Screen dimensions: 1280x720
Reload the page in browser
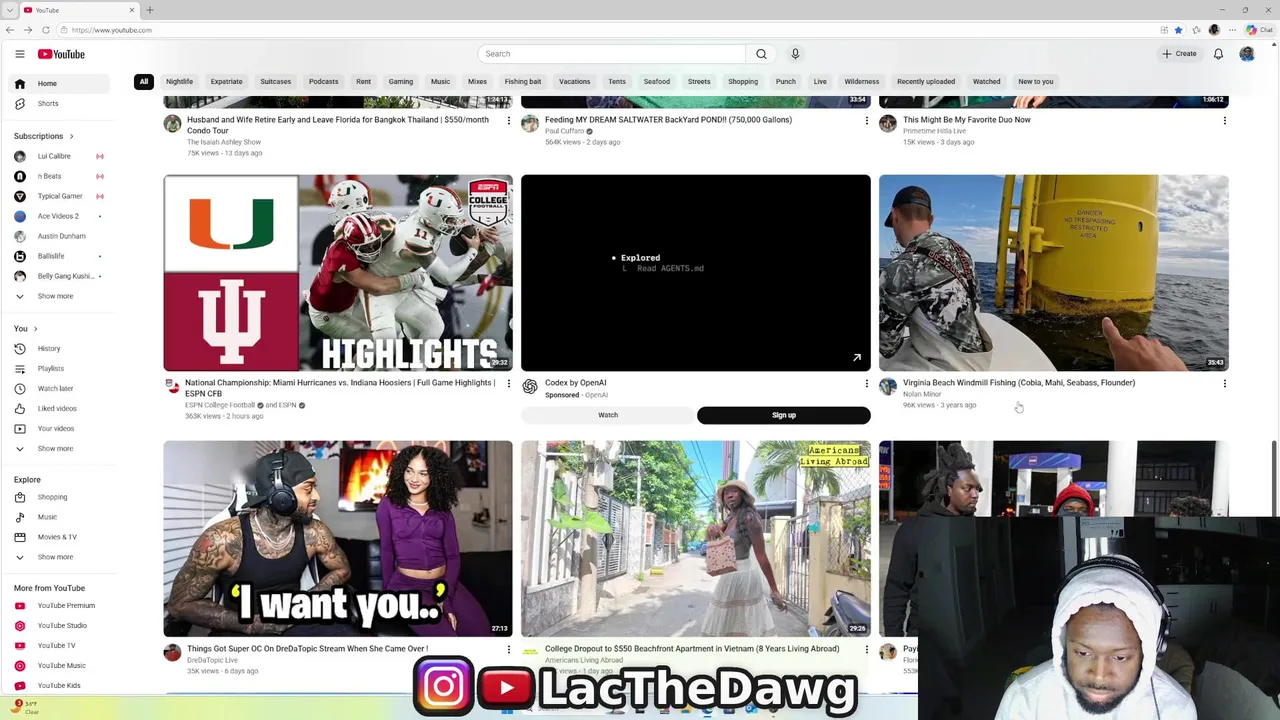coord(45,30)
